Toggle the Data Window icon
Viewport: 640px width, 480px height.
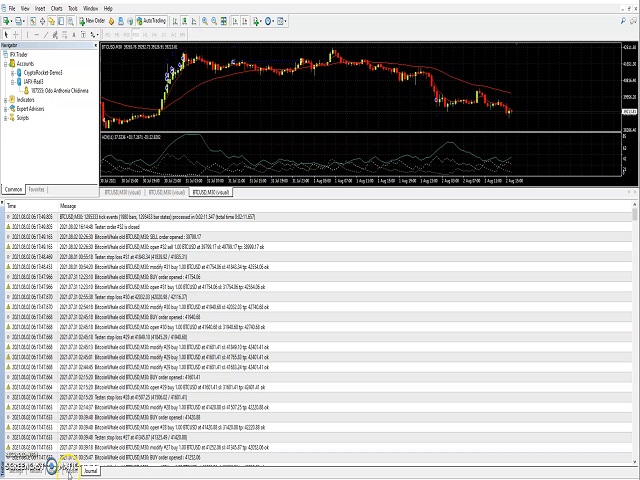[42, 21]
